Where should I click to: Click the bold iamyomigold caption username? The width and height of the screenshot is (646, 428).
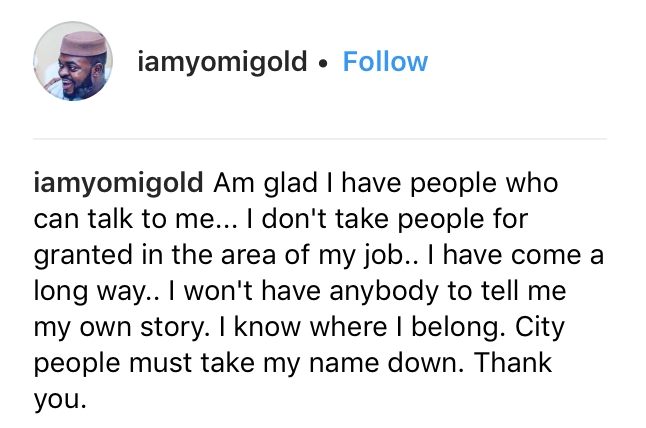pos(119,185)
